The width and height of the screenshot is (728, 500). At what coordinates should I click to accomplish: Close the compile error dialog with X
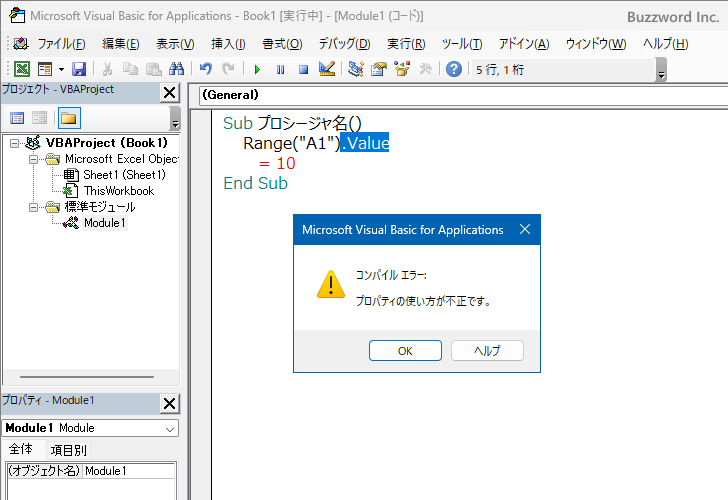[525, 229]
